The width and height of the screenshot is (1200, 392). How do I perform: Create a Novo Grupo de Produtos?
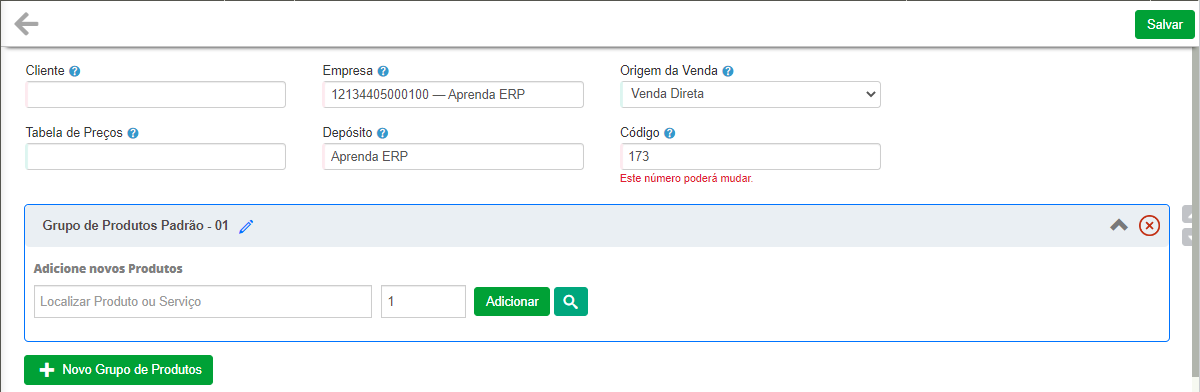click(118, 370)
